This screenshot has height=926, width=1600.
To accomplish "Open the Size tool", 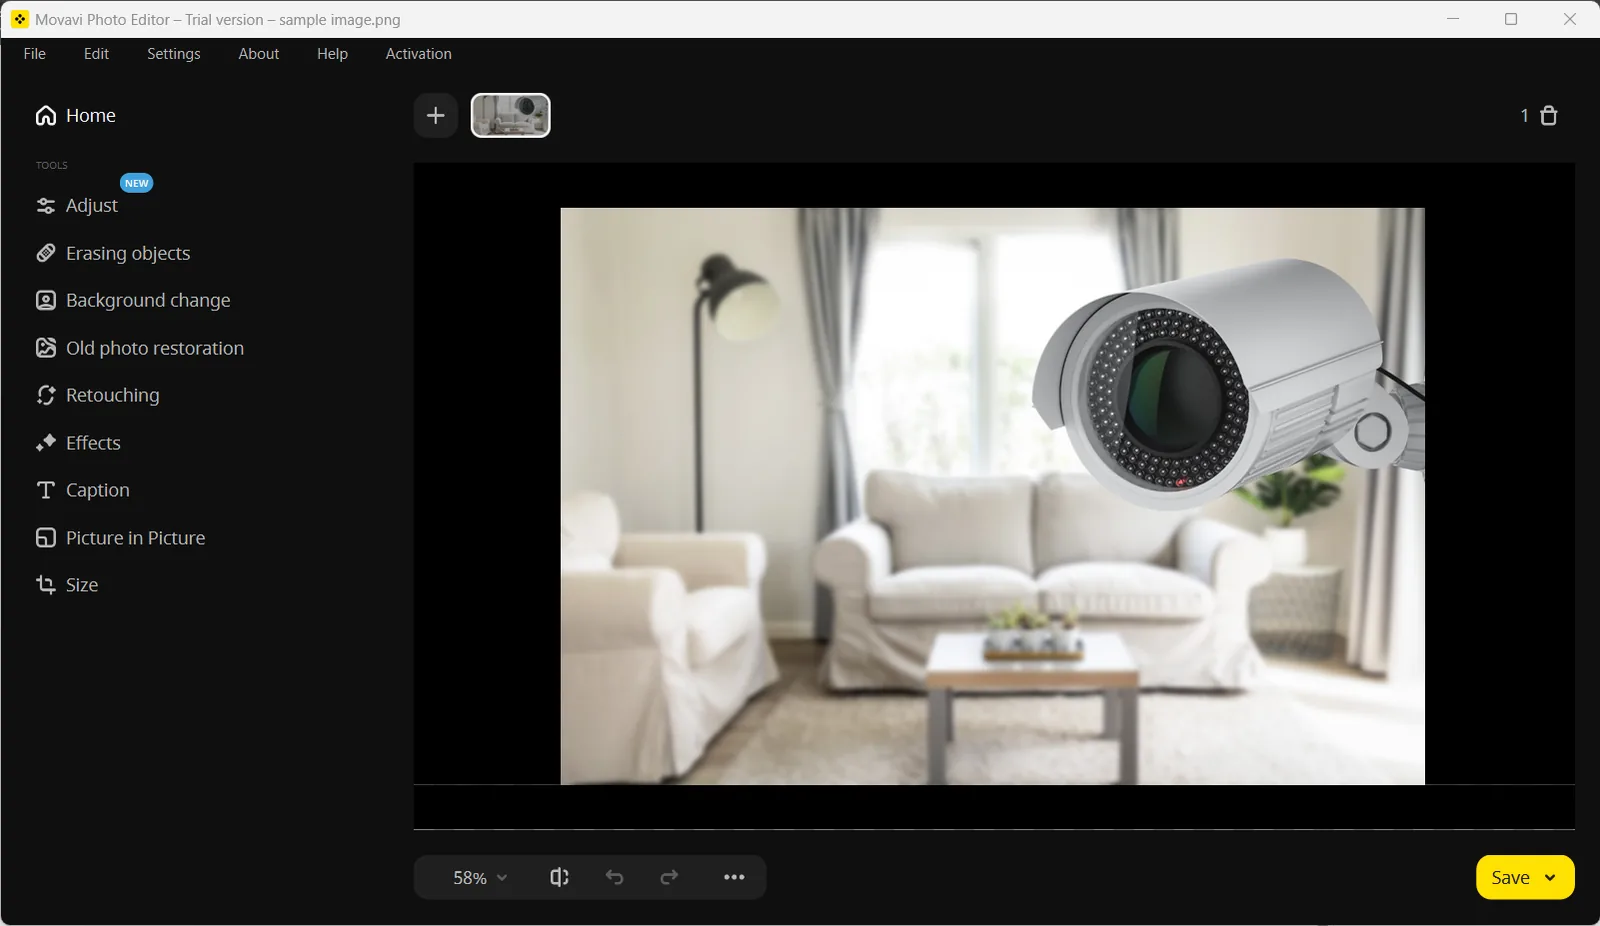I will point(67,585).
